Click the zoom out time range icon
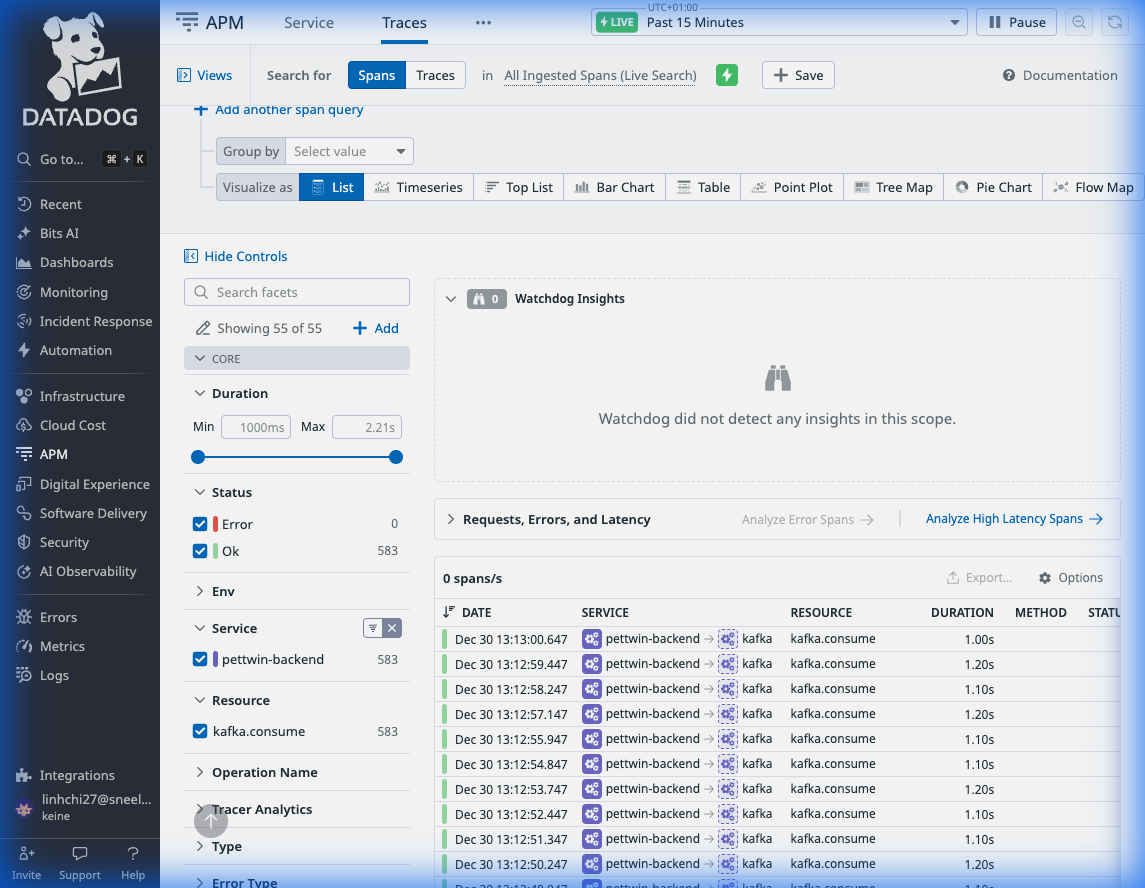This screenshot has width=1145, height=888. 1079,23
